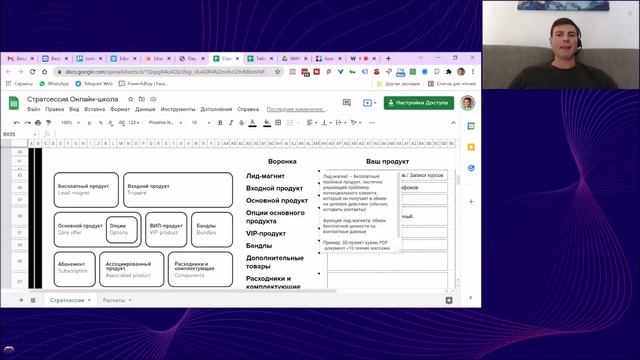Click the side panel add-ons plus icon
This screenshot has height=360, width=640.
tap(471, 201)
